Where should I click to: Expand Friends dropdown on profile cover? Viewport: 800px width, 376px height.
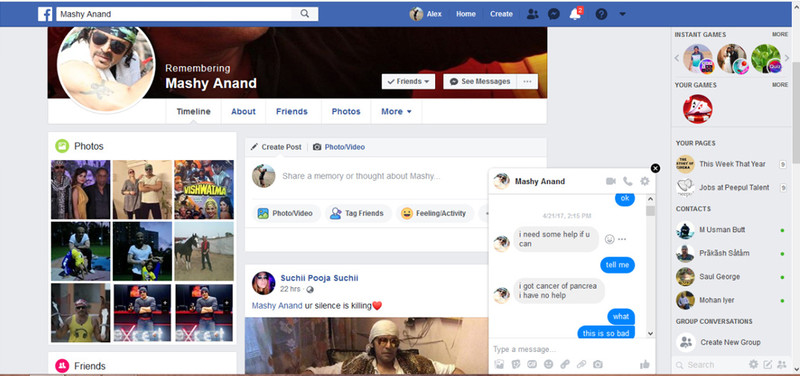[408, 82]
